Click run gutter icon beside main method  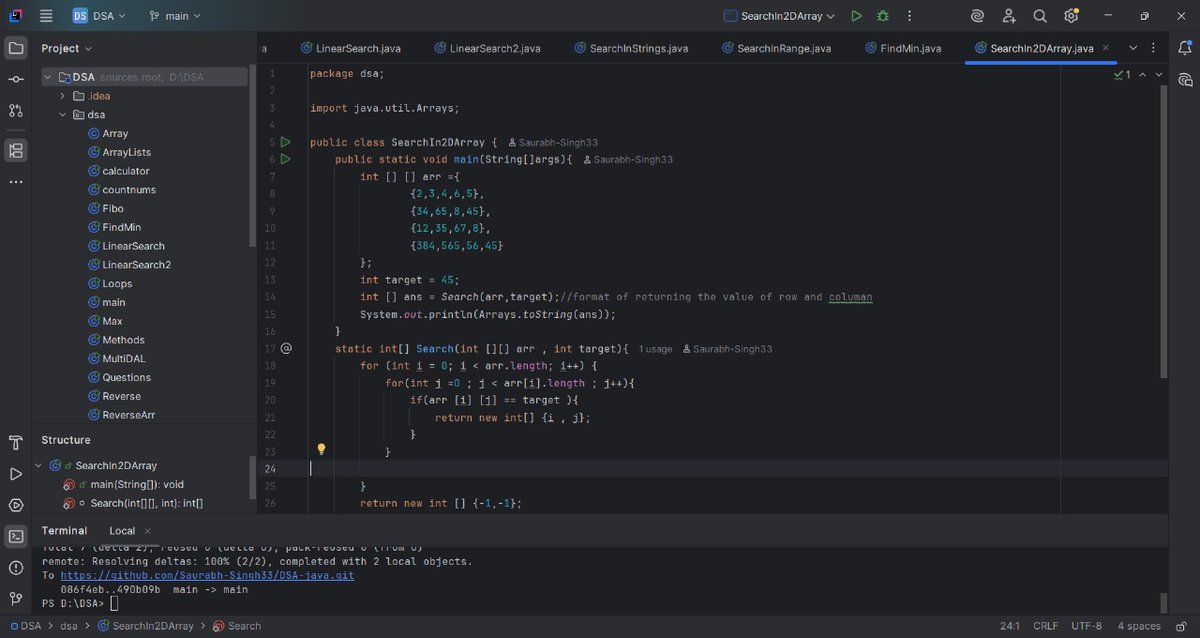pos(285,159)
